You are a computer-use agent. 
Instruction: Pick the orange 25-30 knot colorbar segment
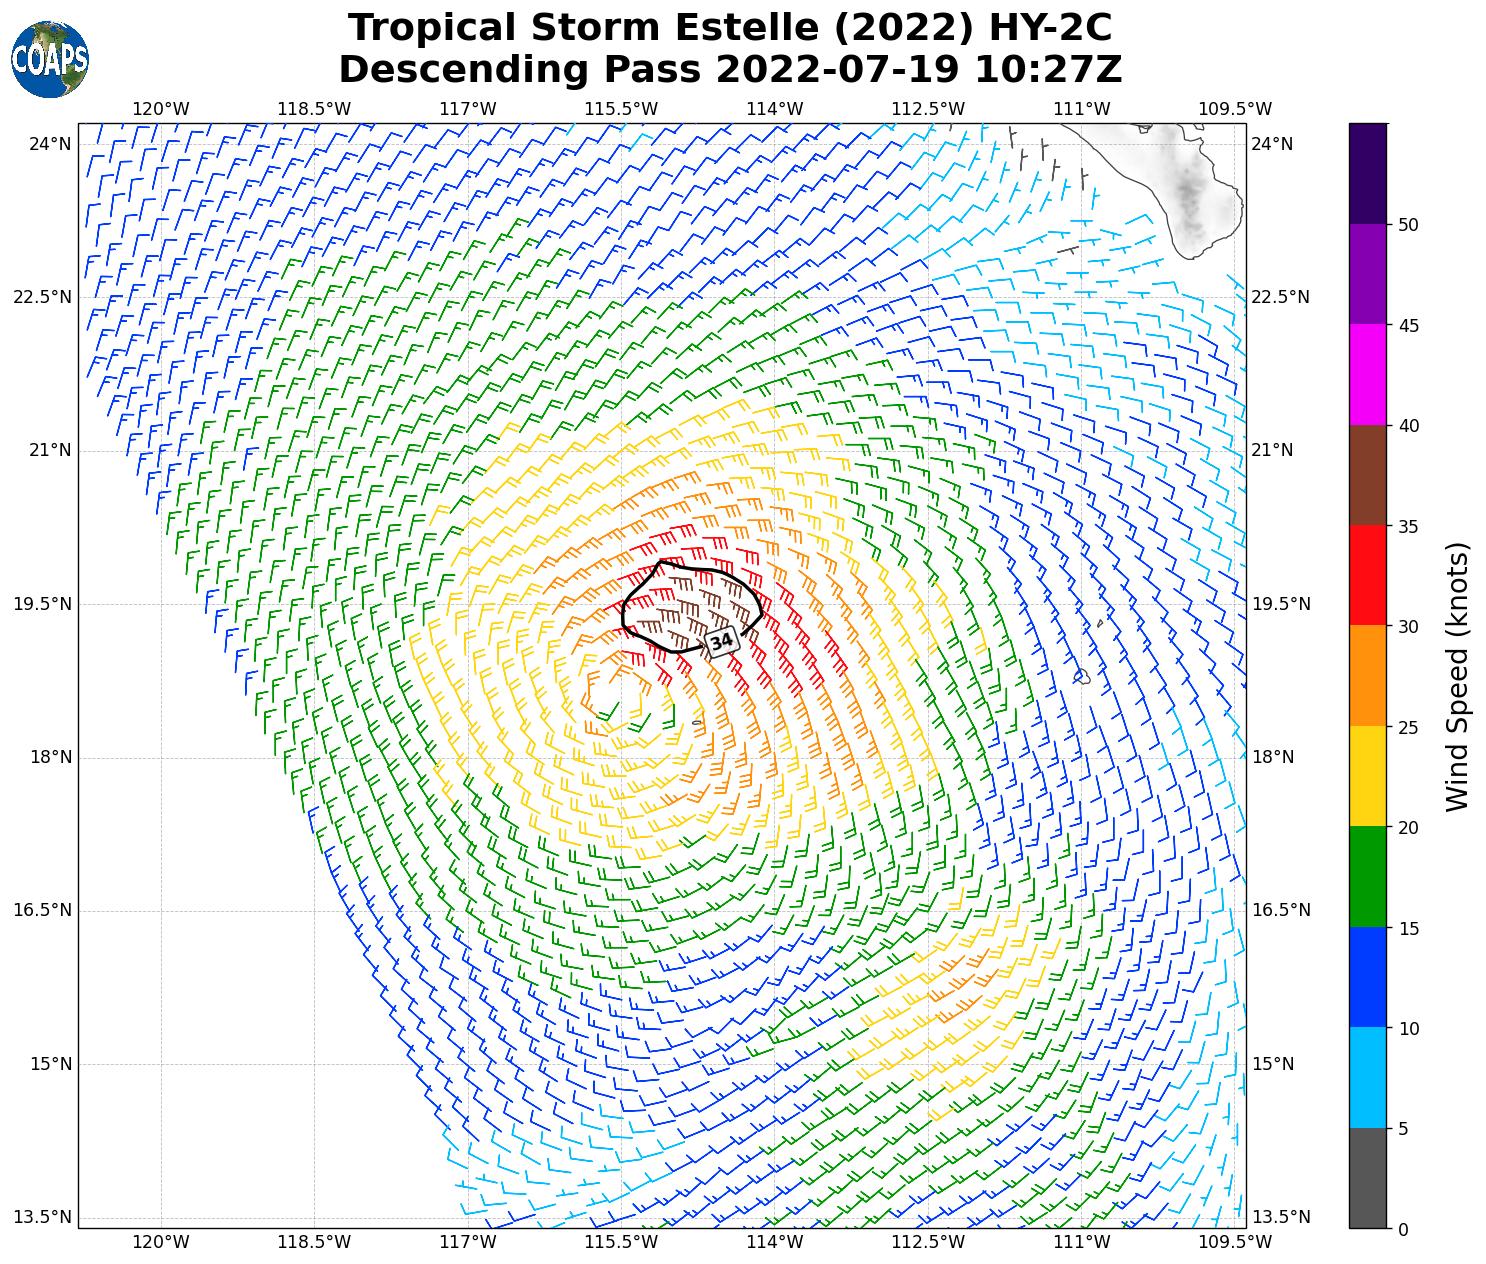coord(1367,676)
